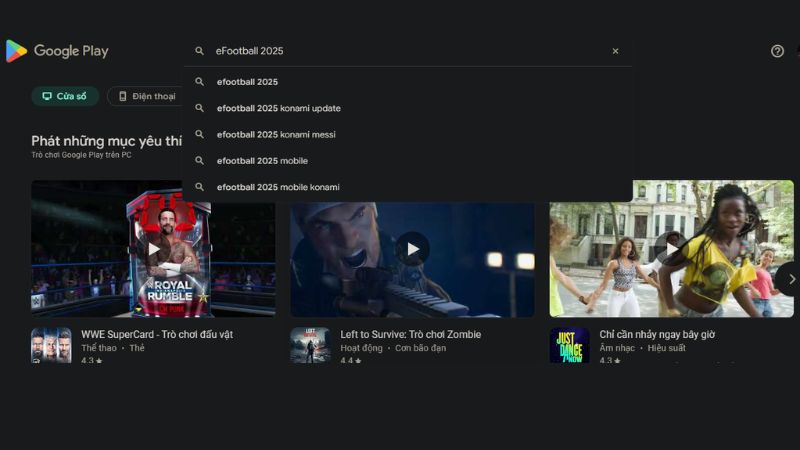This screenshot has width=800, height=450.
Task: Click inside the eFootball 2025 search field
Action: (400, 51)
